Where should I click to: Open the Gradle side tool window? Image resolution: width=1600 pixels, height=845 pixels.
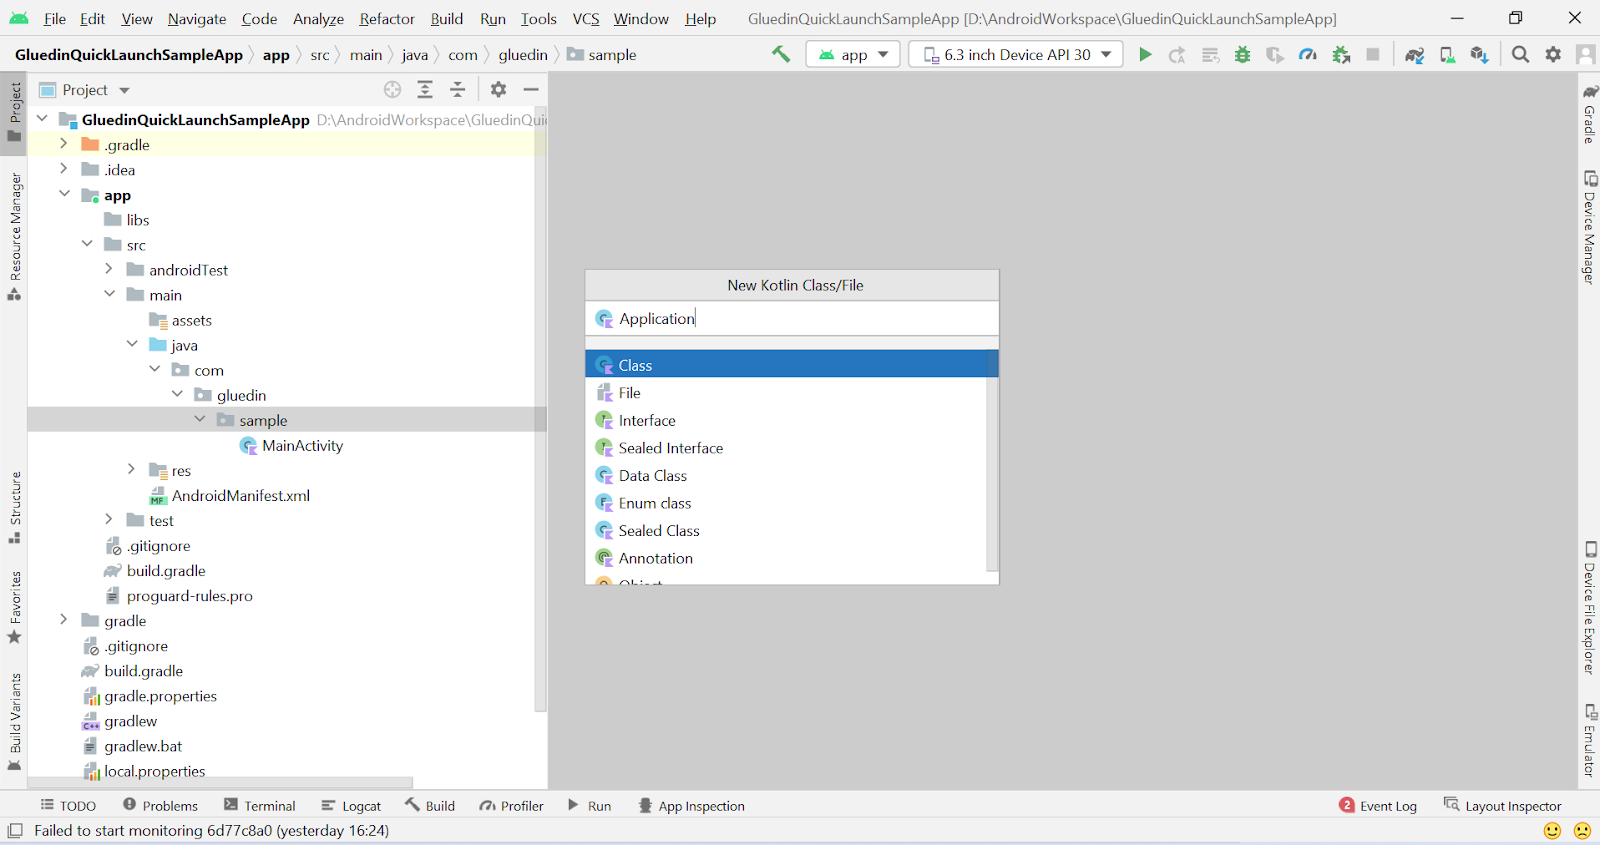[x=1589, y=114]
